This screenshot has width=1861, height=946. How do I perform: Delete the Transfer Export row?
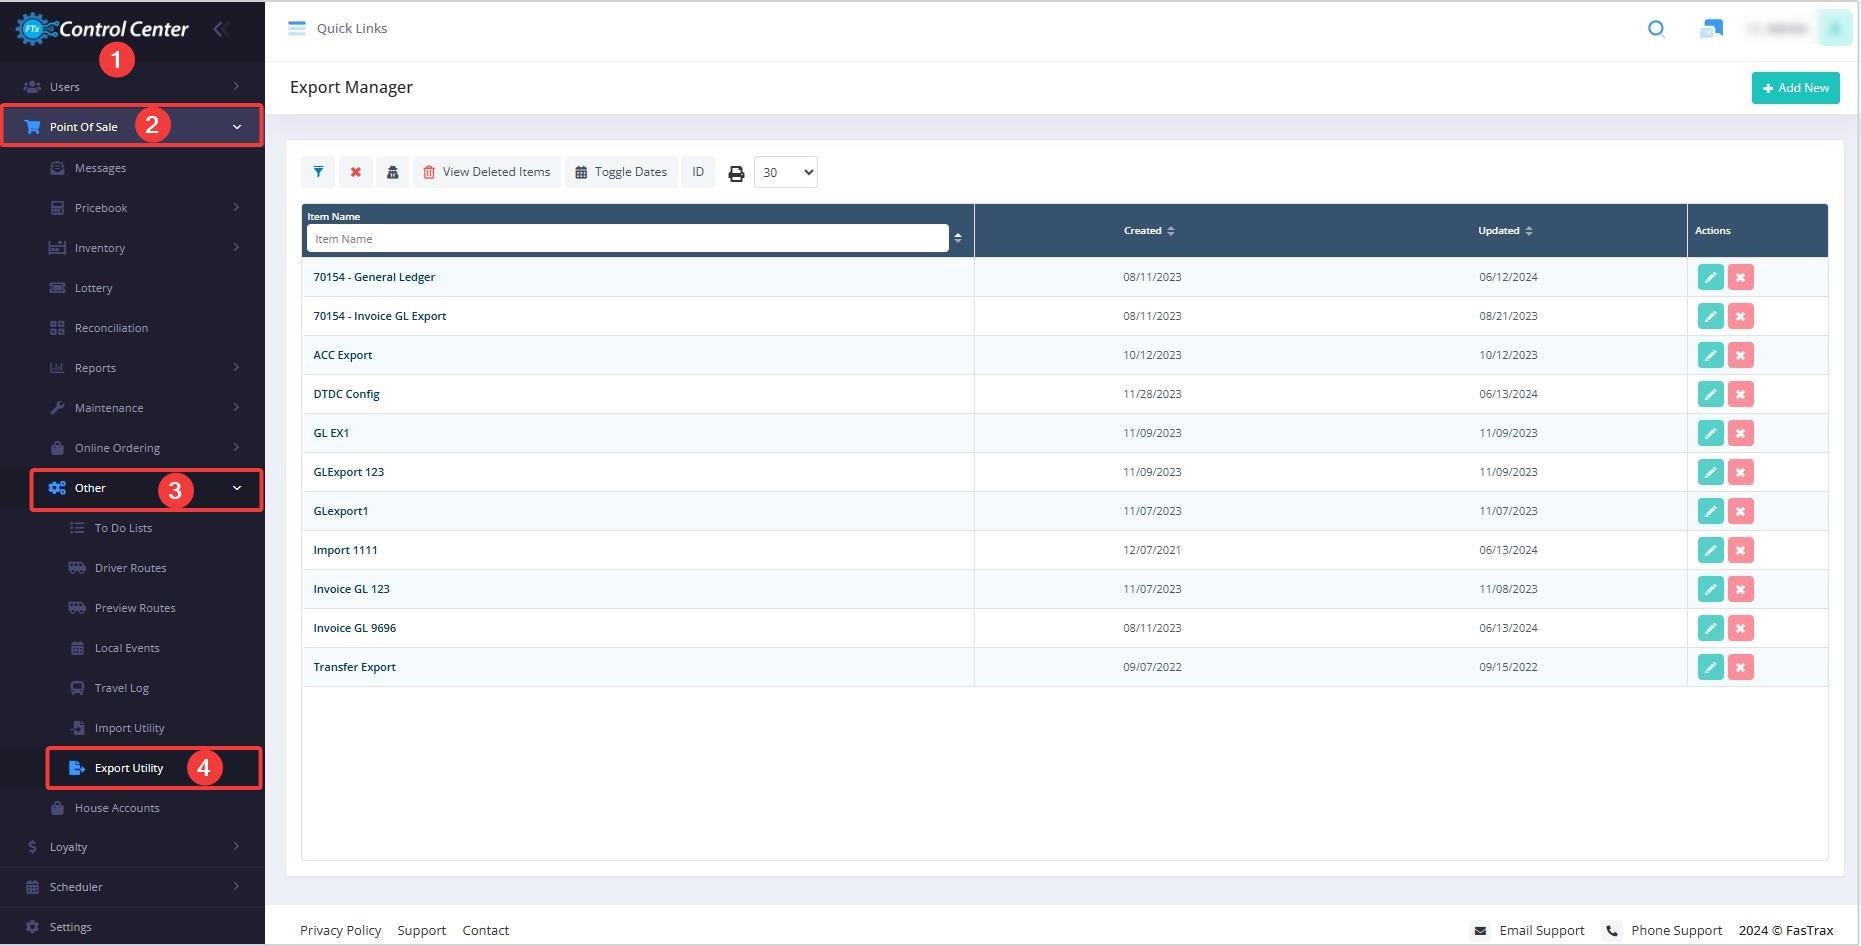(1740, 667)
